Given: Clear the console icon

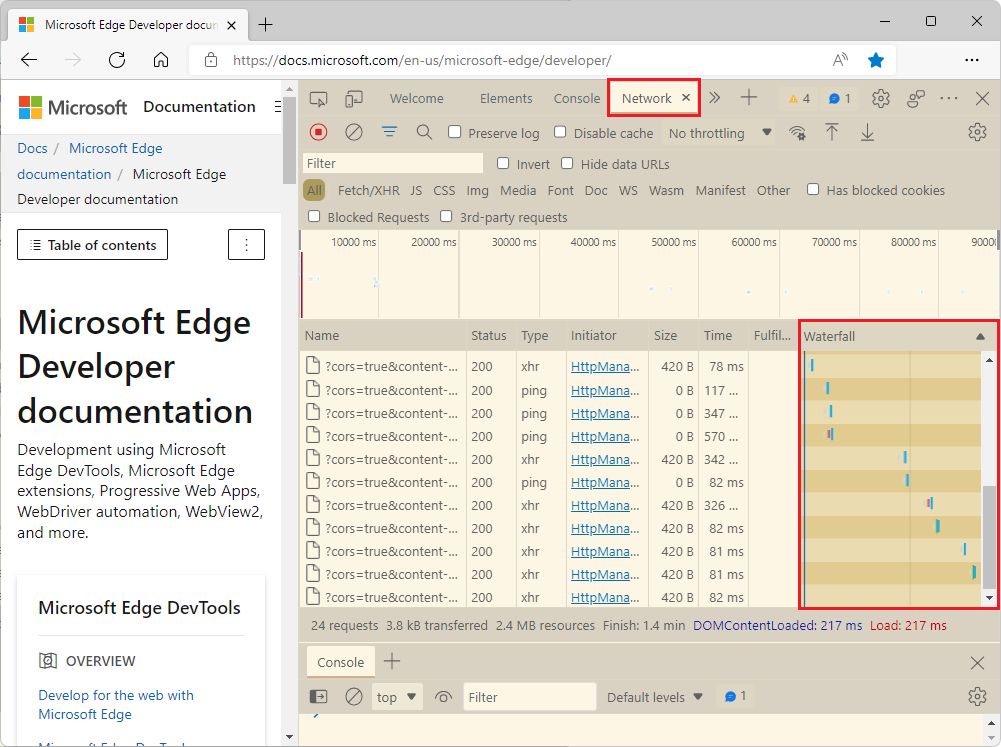Looking at the screenshot, I should 354,697.
